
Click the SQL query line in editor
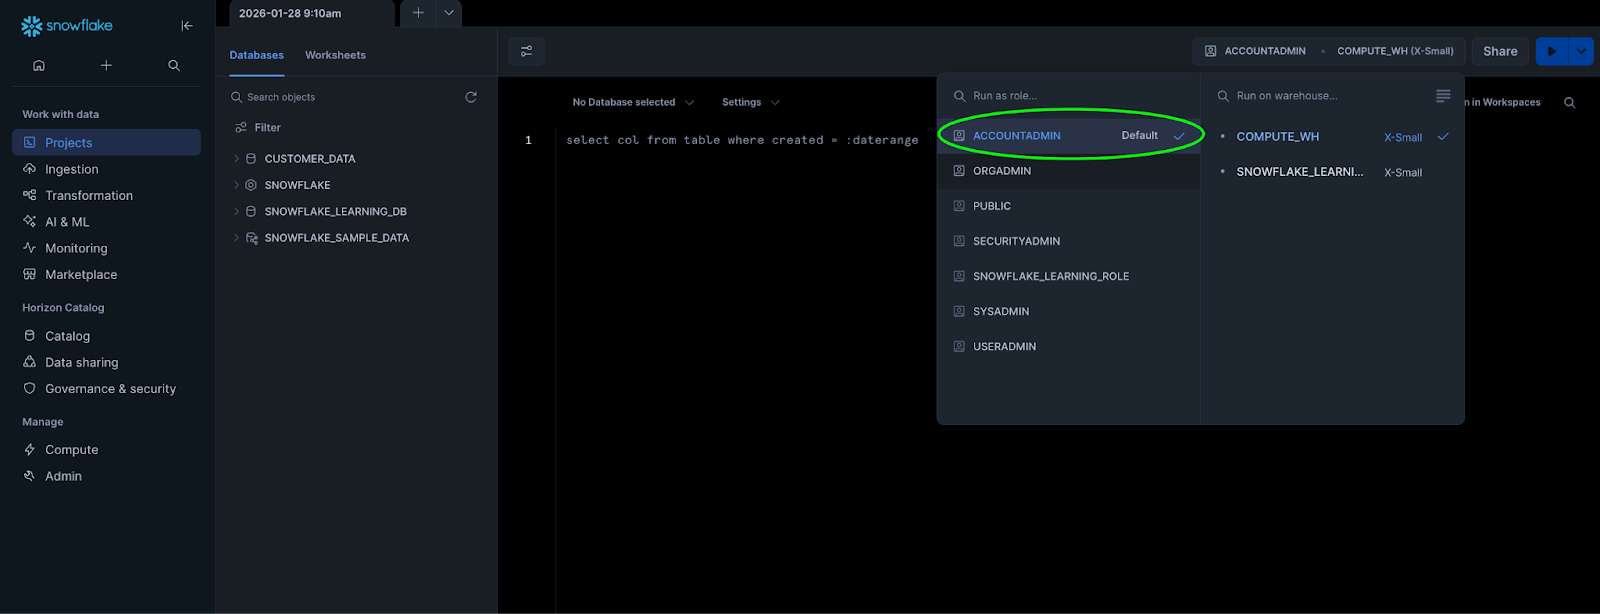[742, 140]
